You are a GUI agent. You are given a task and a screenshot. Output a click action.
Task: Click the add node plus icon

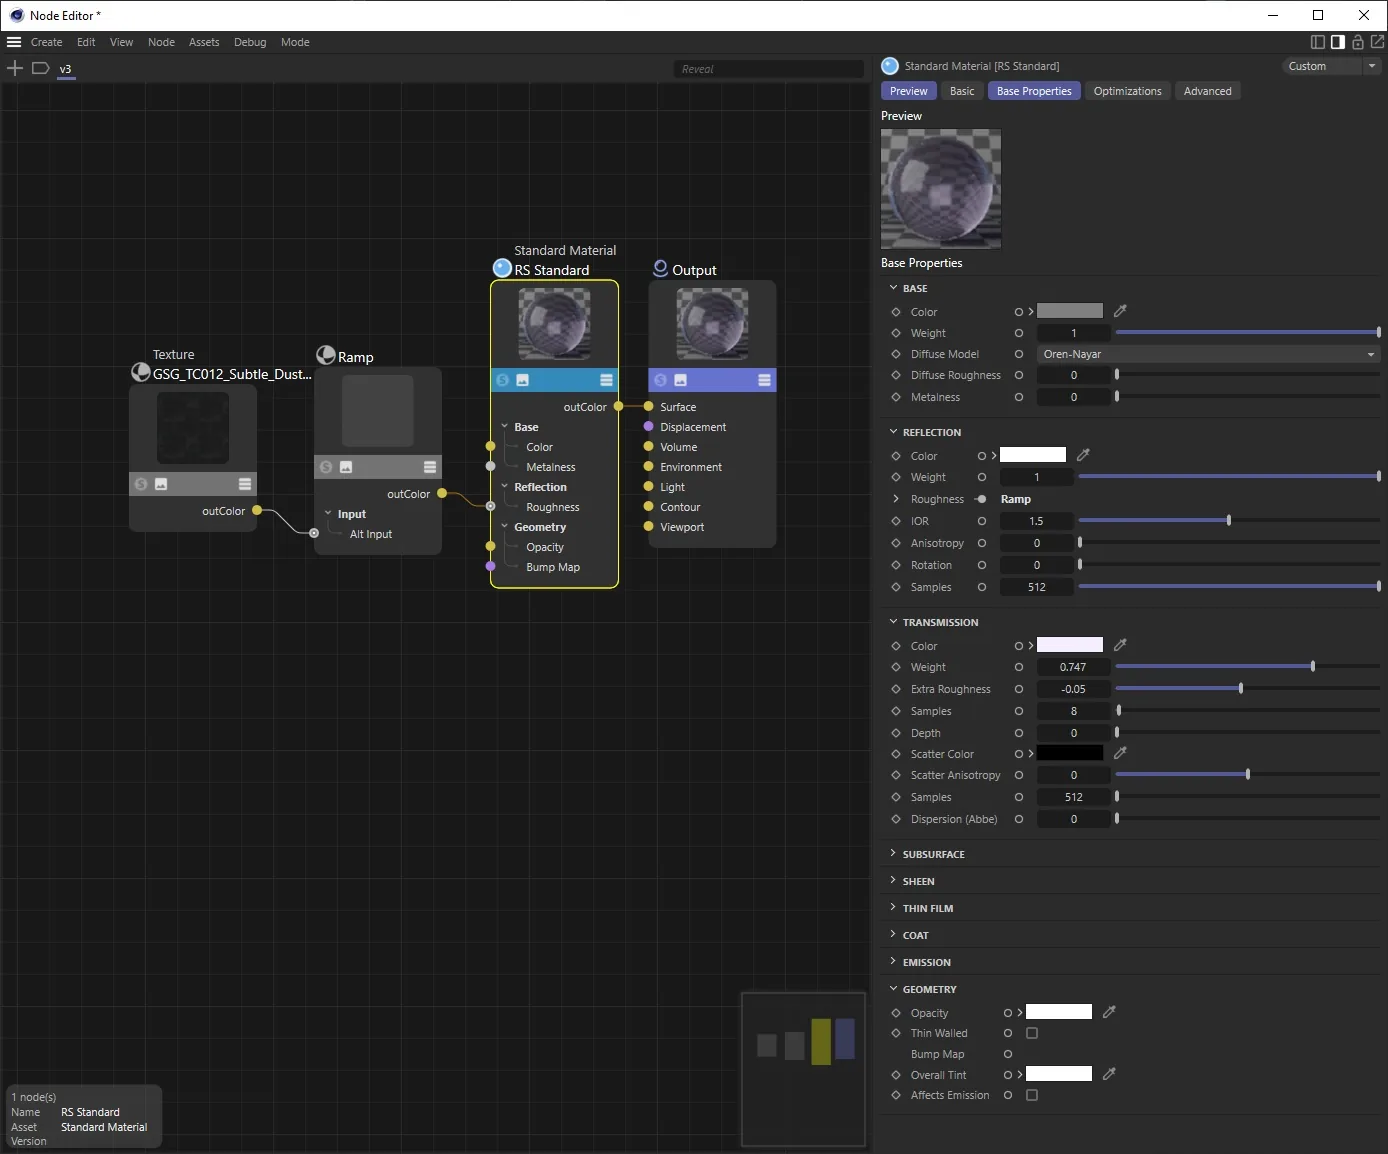pos(15,68)
